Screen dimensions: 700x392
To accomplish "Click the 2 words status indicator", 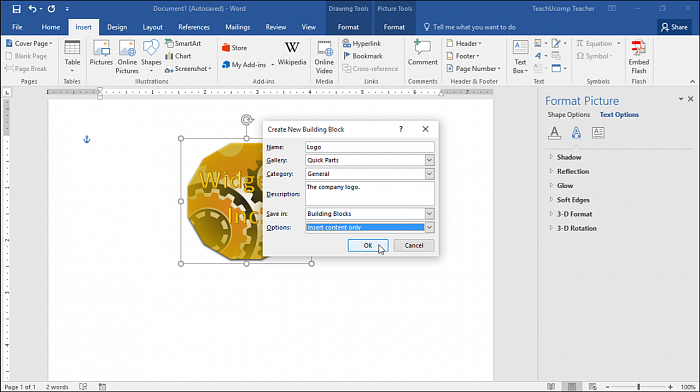I will coord(57,387).
